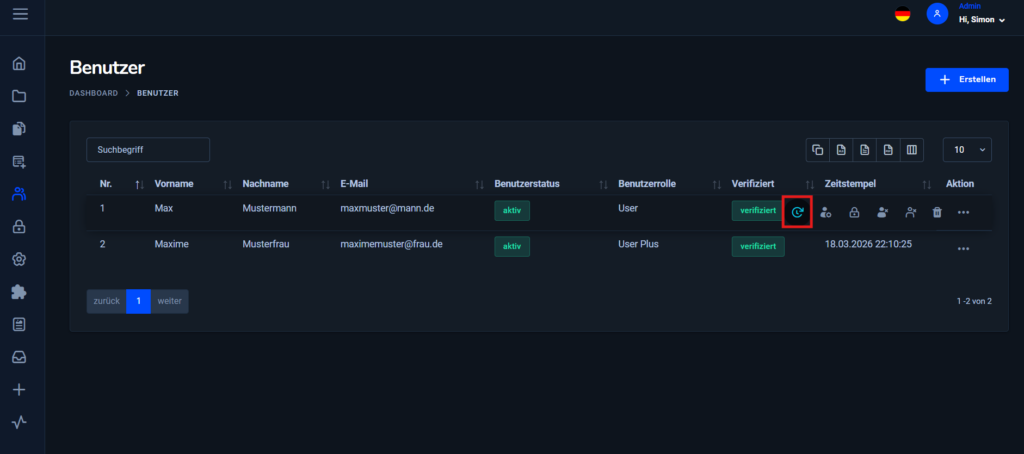Click the blue Erstellen button
This screenshot has height=454, width=1024.
967,80
